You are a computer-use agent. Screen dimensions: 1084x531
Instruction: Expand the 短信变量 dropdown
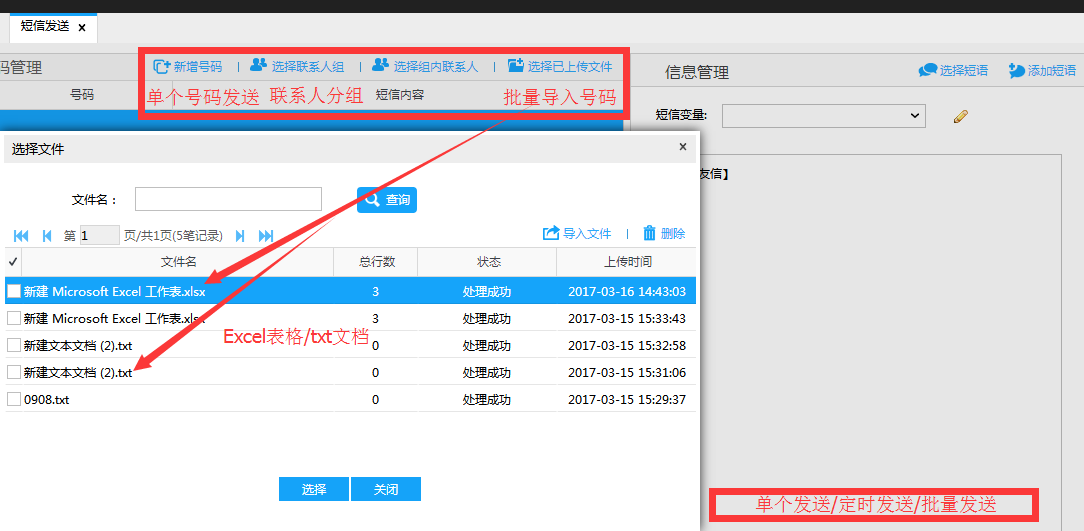click(823, 116)
